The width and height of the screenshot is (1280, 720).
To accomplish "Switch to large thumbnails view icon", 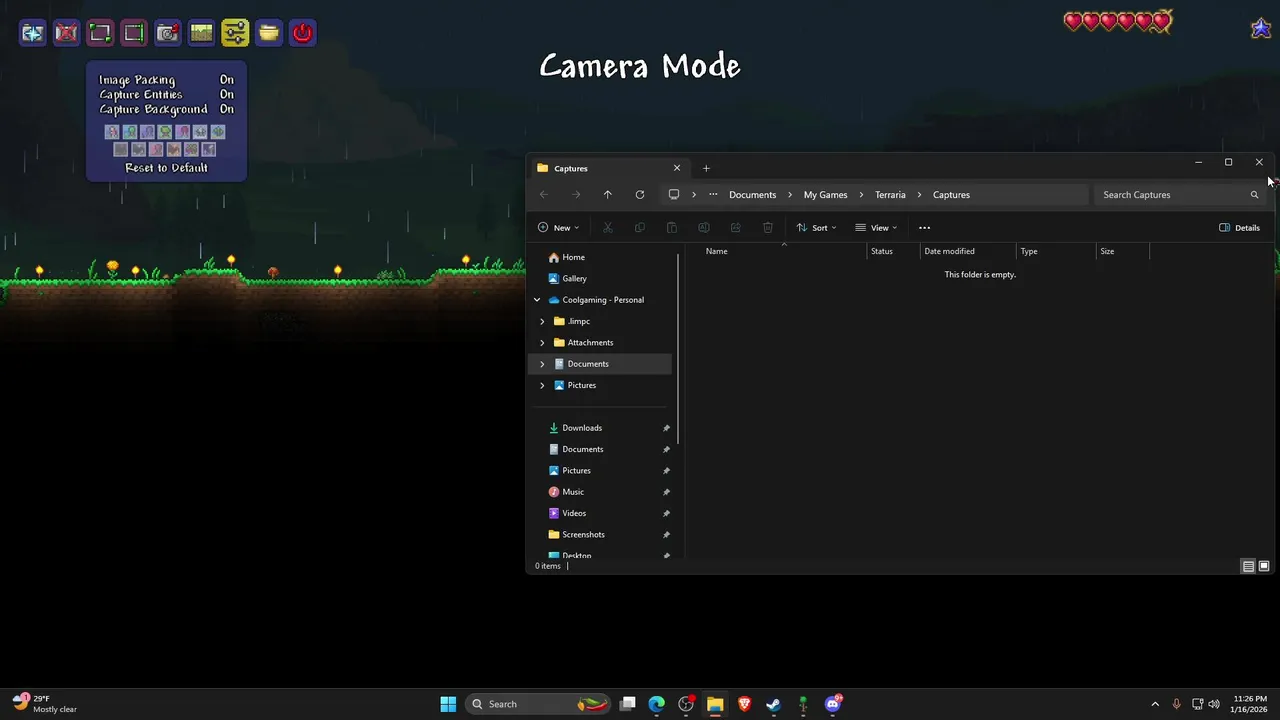I will coord(1264,566).
